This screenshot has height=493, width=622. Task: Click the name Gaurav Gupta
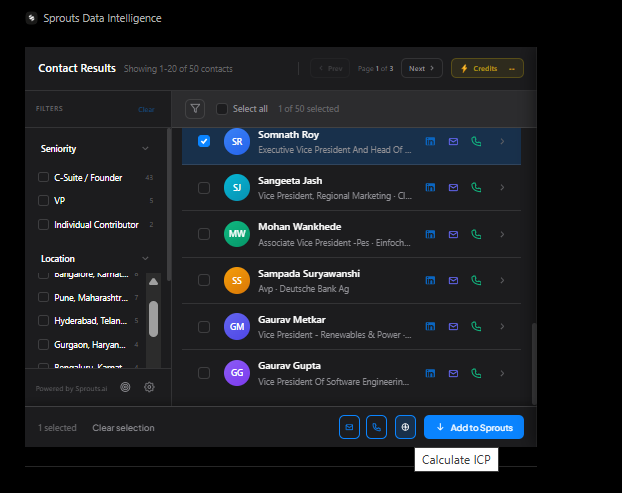290,366
